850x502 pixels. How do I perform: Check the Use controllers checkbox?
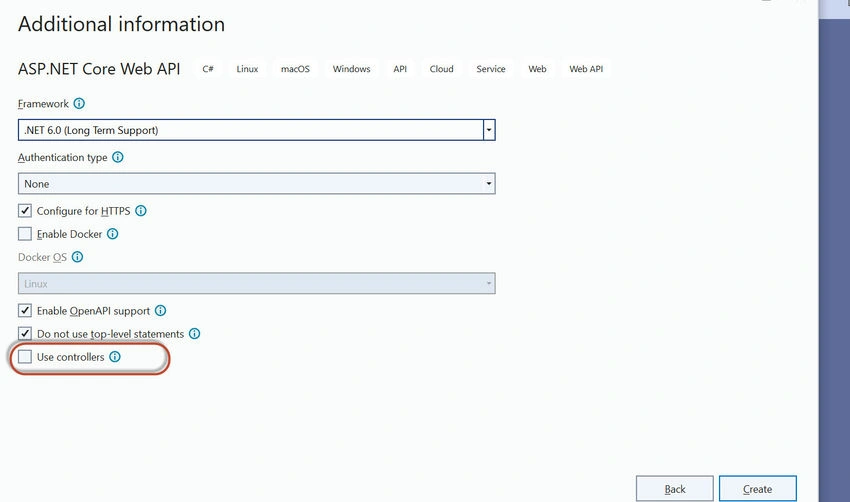(25, 356)
